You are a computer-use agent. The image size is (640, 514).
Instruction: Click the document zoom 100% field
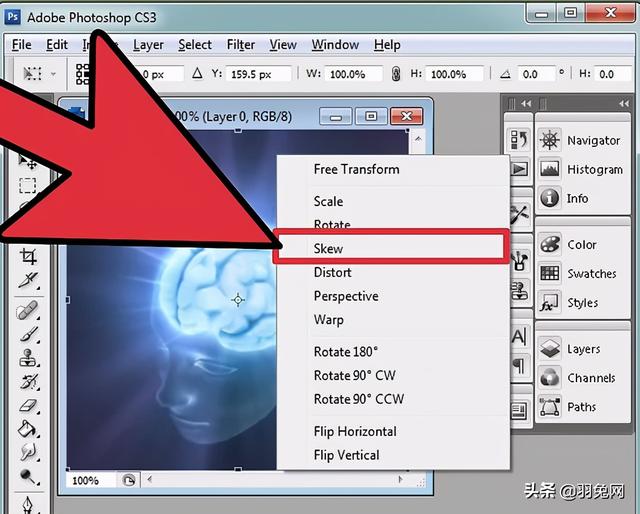91,480
